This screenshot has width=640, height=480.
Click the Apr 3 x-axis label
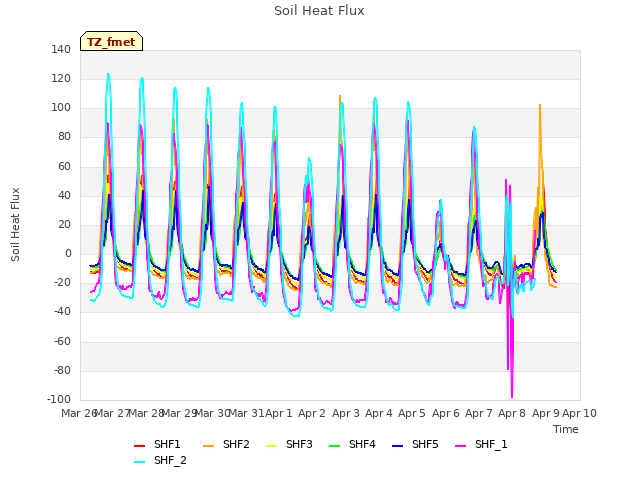[x=346, y=413]
